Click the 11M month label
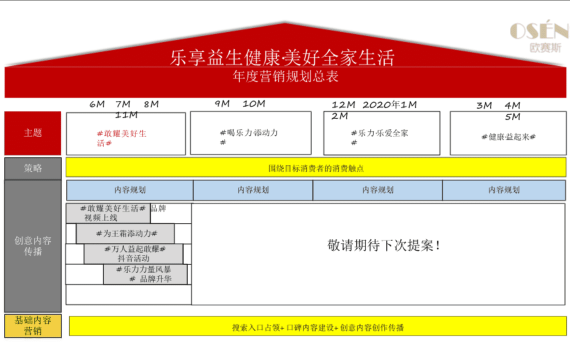The image size is (570, 360). 126,115
